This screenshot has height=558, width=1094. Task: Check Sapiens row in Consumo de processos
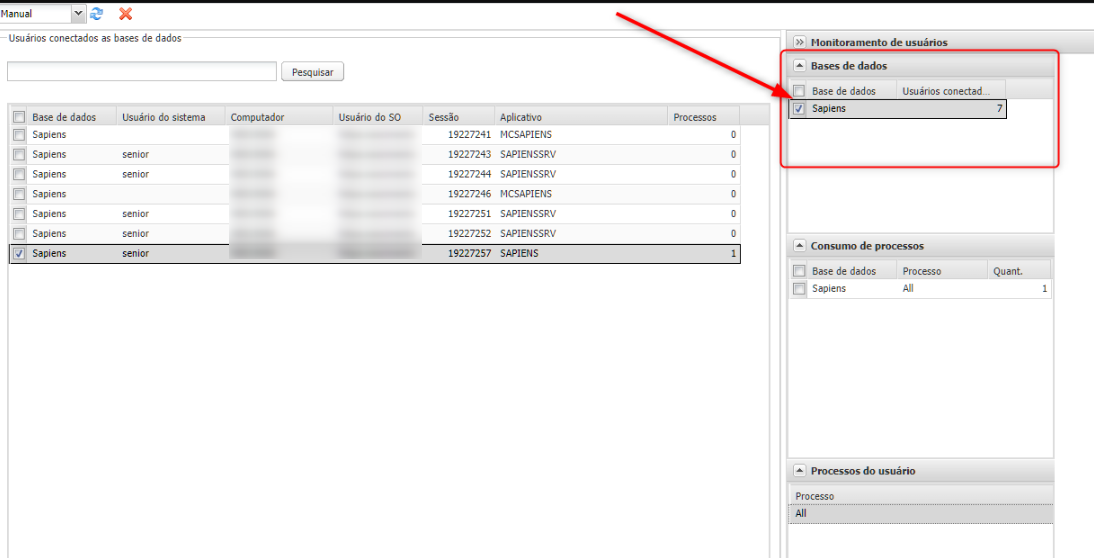pos(799,289)
